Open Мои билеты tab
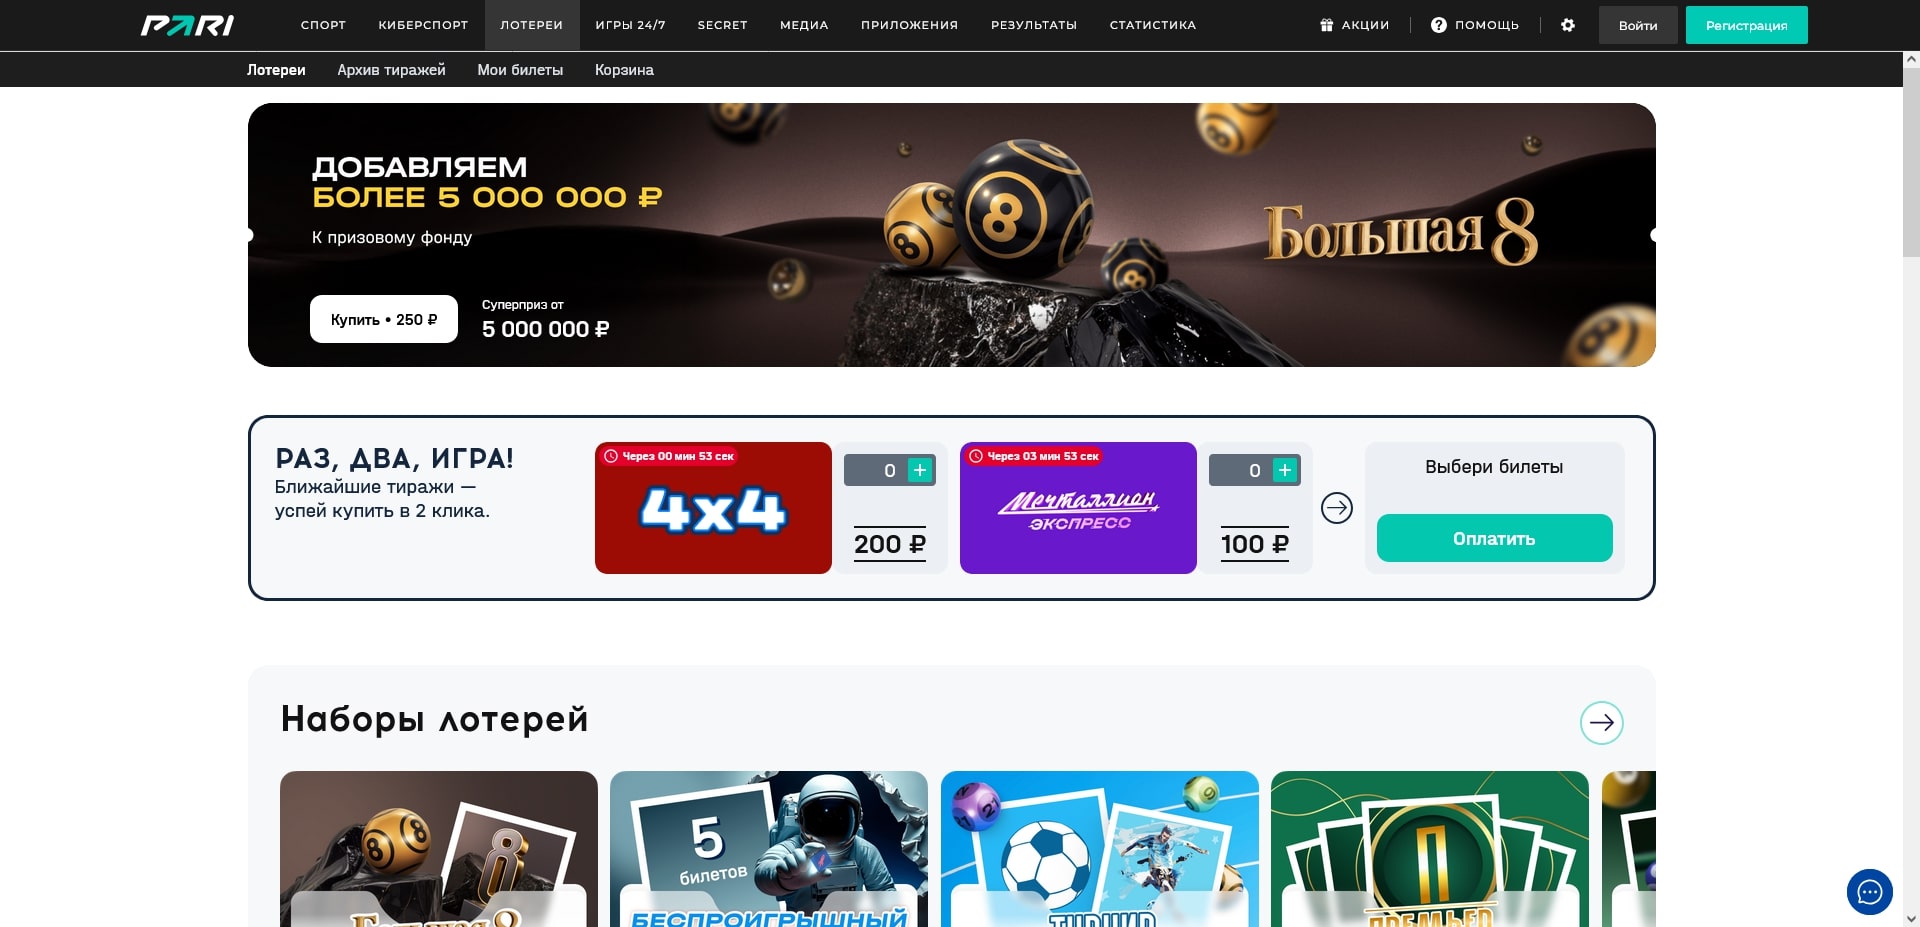The width and height of the screenshot is (1920, 927). click(x=520, y=70)
